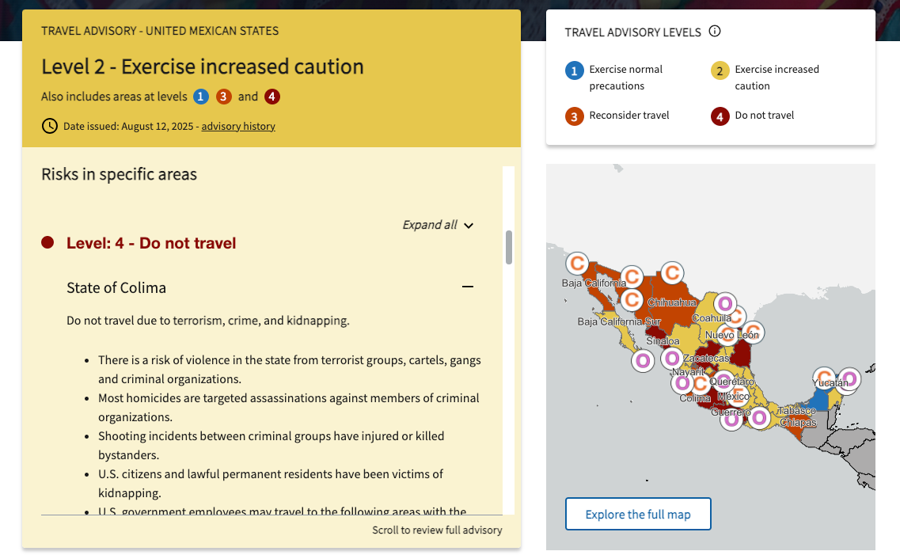Viewport: 900px width, 555px height.
Task: Click the C marker right of the Nuevo León label
Action: (x=752, y=332)
